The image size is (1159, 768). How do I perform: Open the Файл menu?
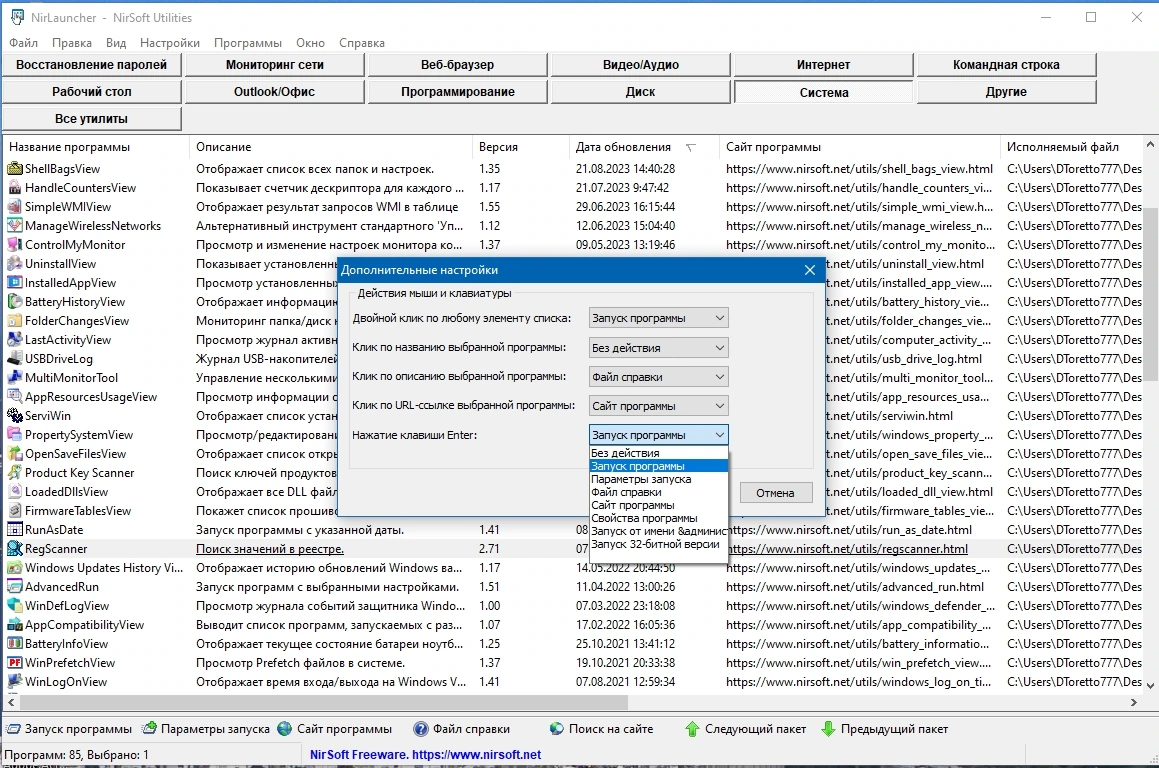(24, 43)
